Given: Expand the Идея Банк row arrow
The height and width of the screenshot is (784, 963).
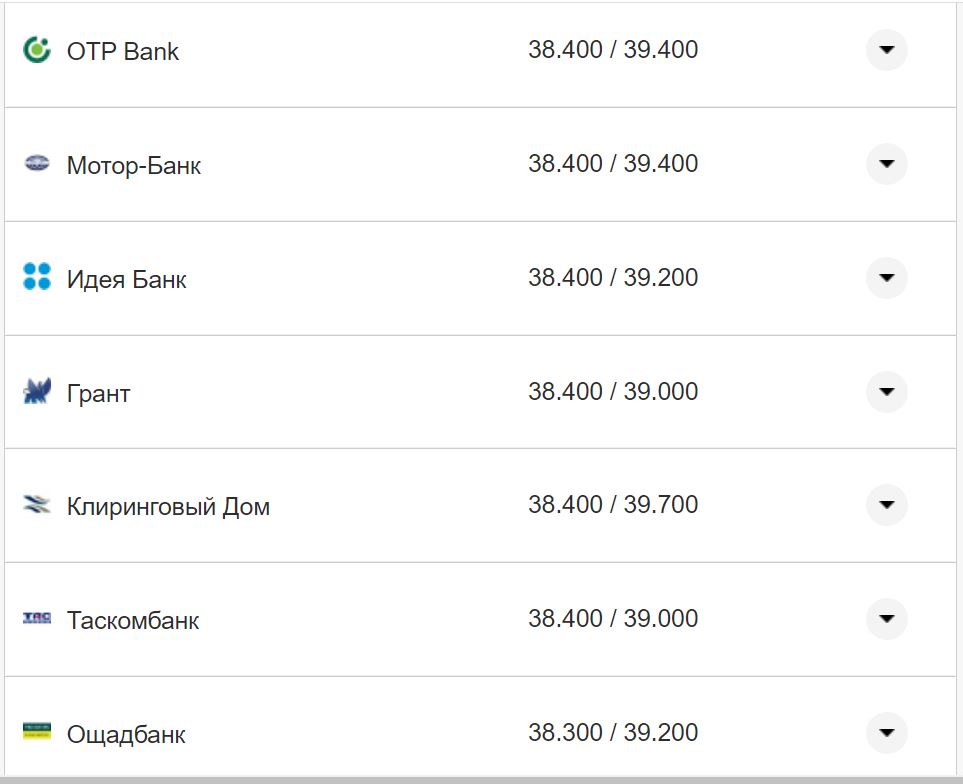Looking at the screenshot, I should (x=886, y=277).
